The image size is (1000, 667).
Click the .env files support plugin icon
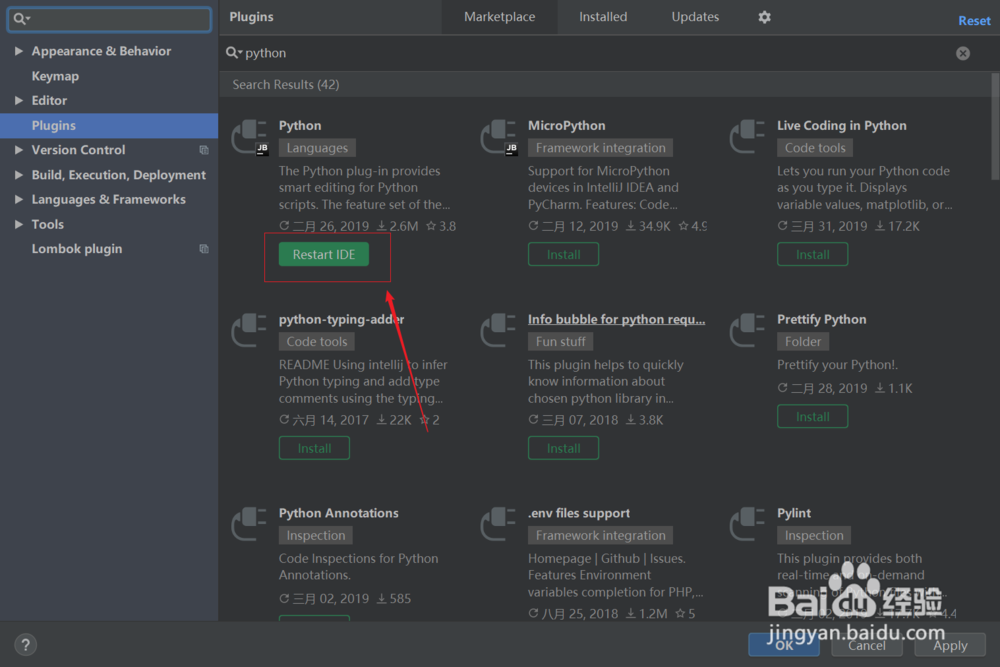coord(499,524)
